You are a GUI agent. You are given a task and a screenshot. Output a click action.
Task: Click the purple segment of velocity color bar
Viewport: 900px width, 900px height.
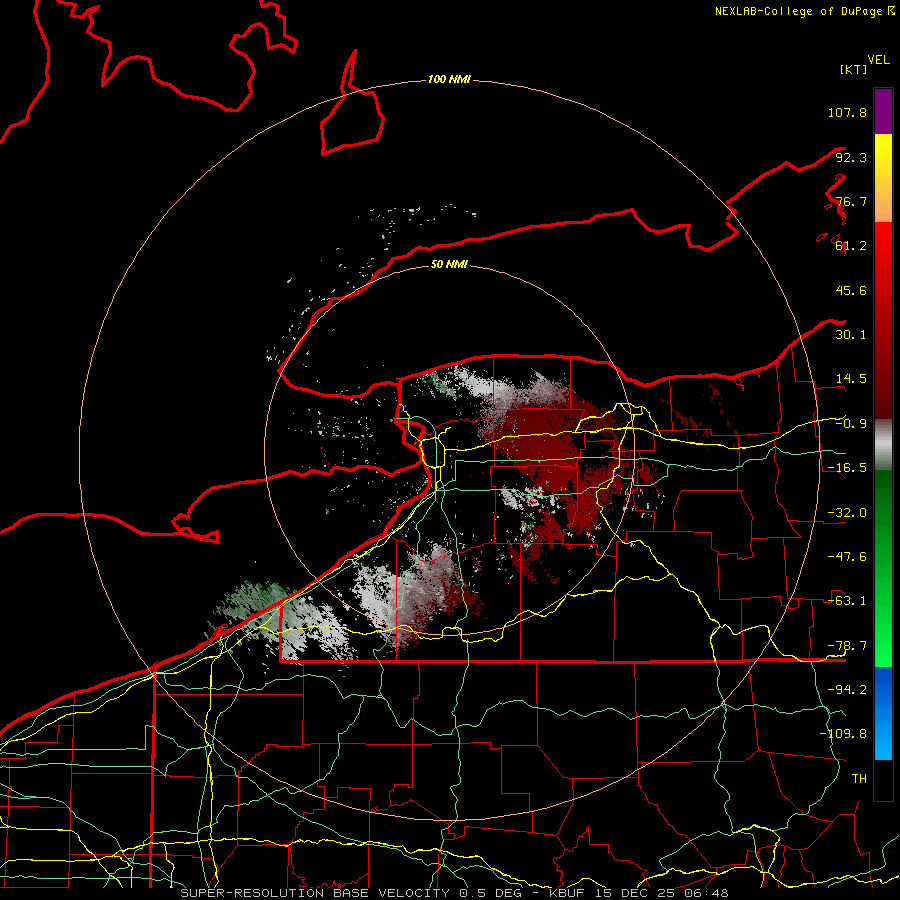coord(883,111)
